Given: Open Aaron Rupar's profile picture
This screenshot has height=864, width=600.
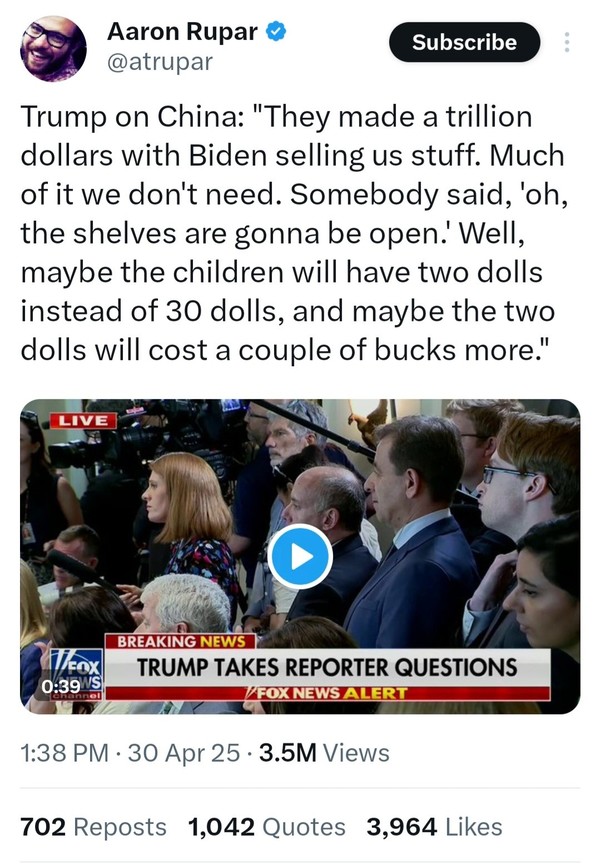Looking at the screenshot, I should click(53, 48).
